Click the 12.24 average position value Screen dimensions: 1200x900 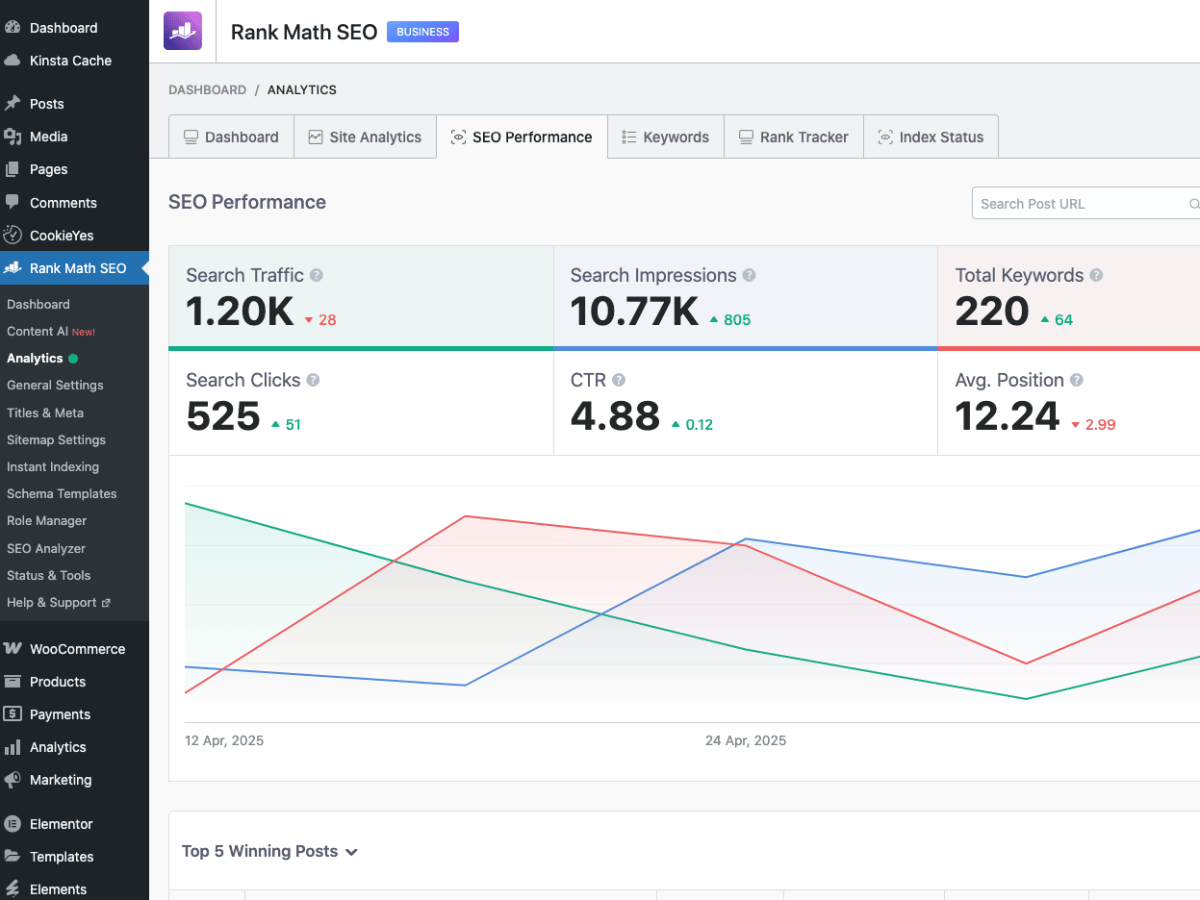(x=1007, y=416)
